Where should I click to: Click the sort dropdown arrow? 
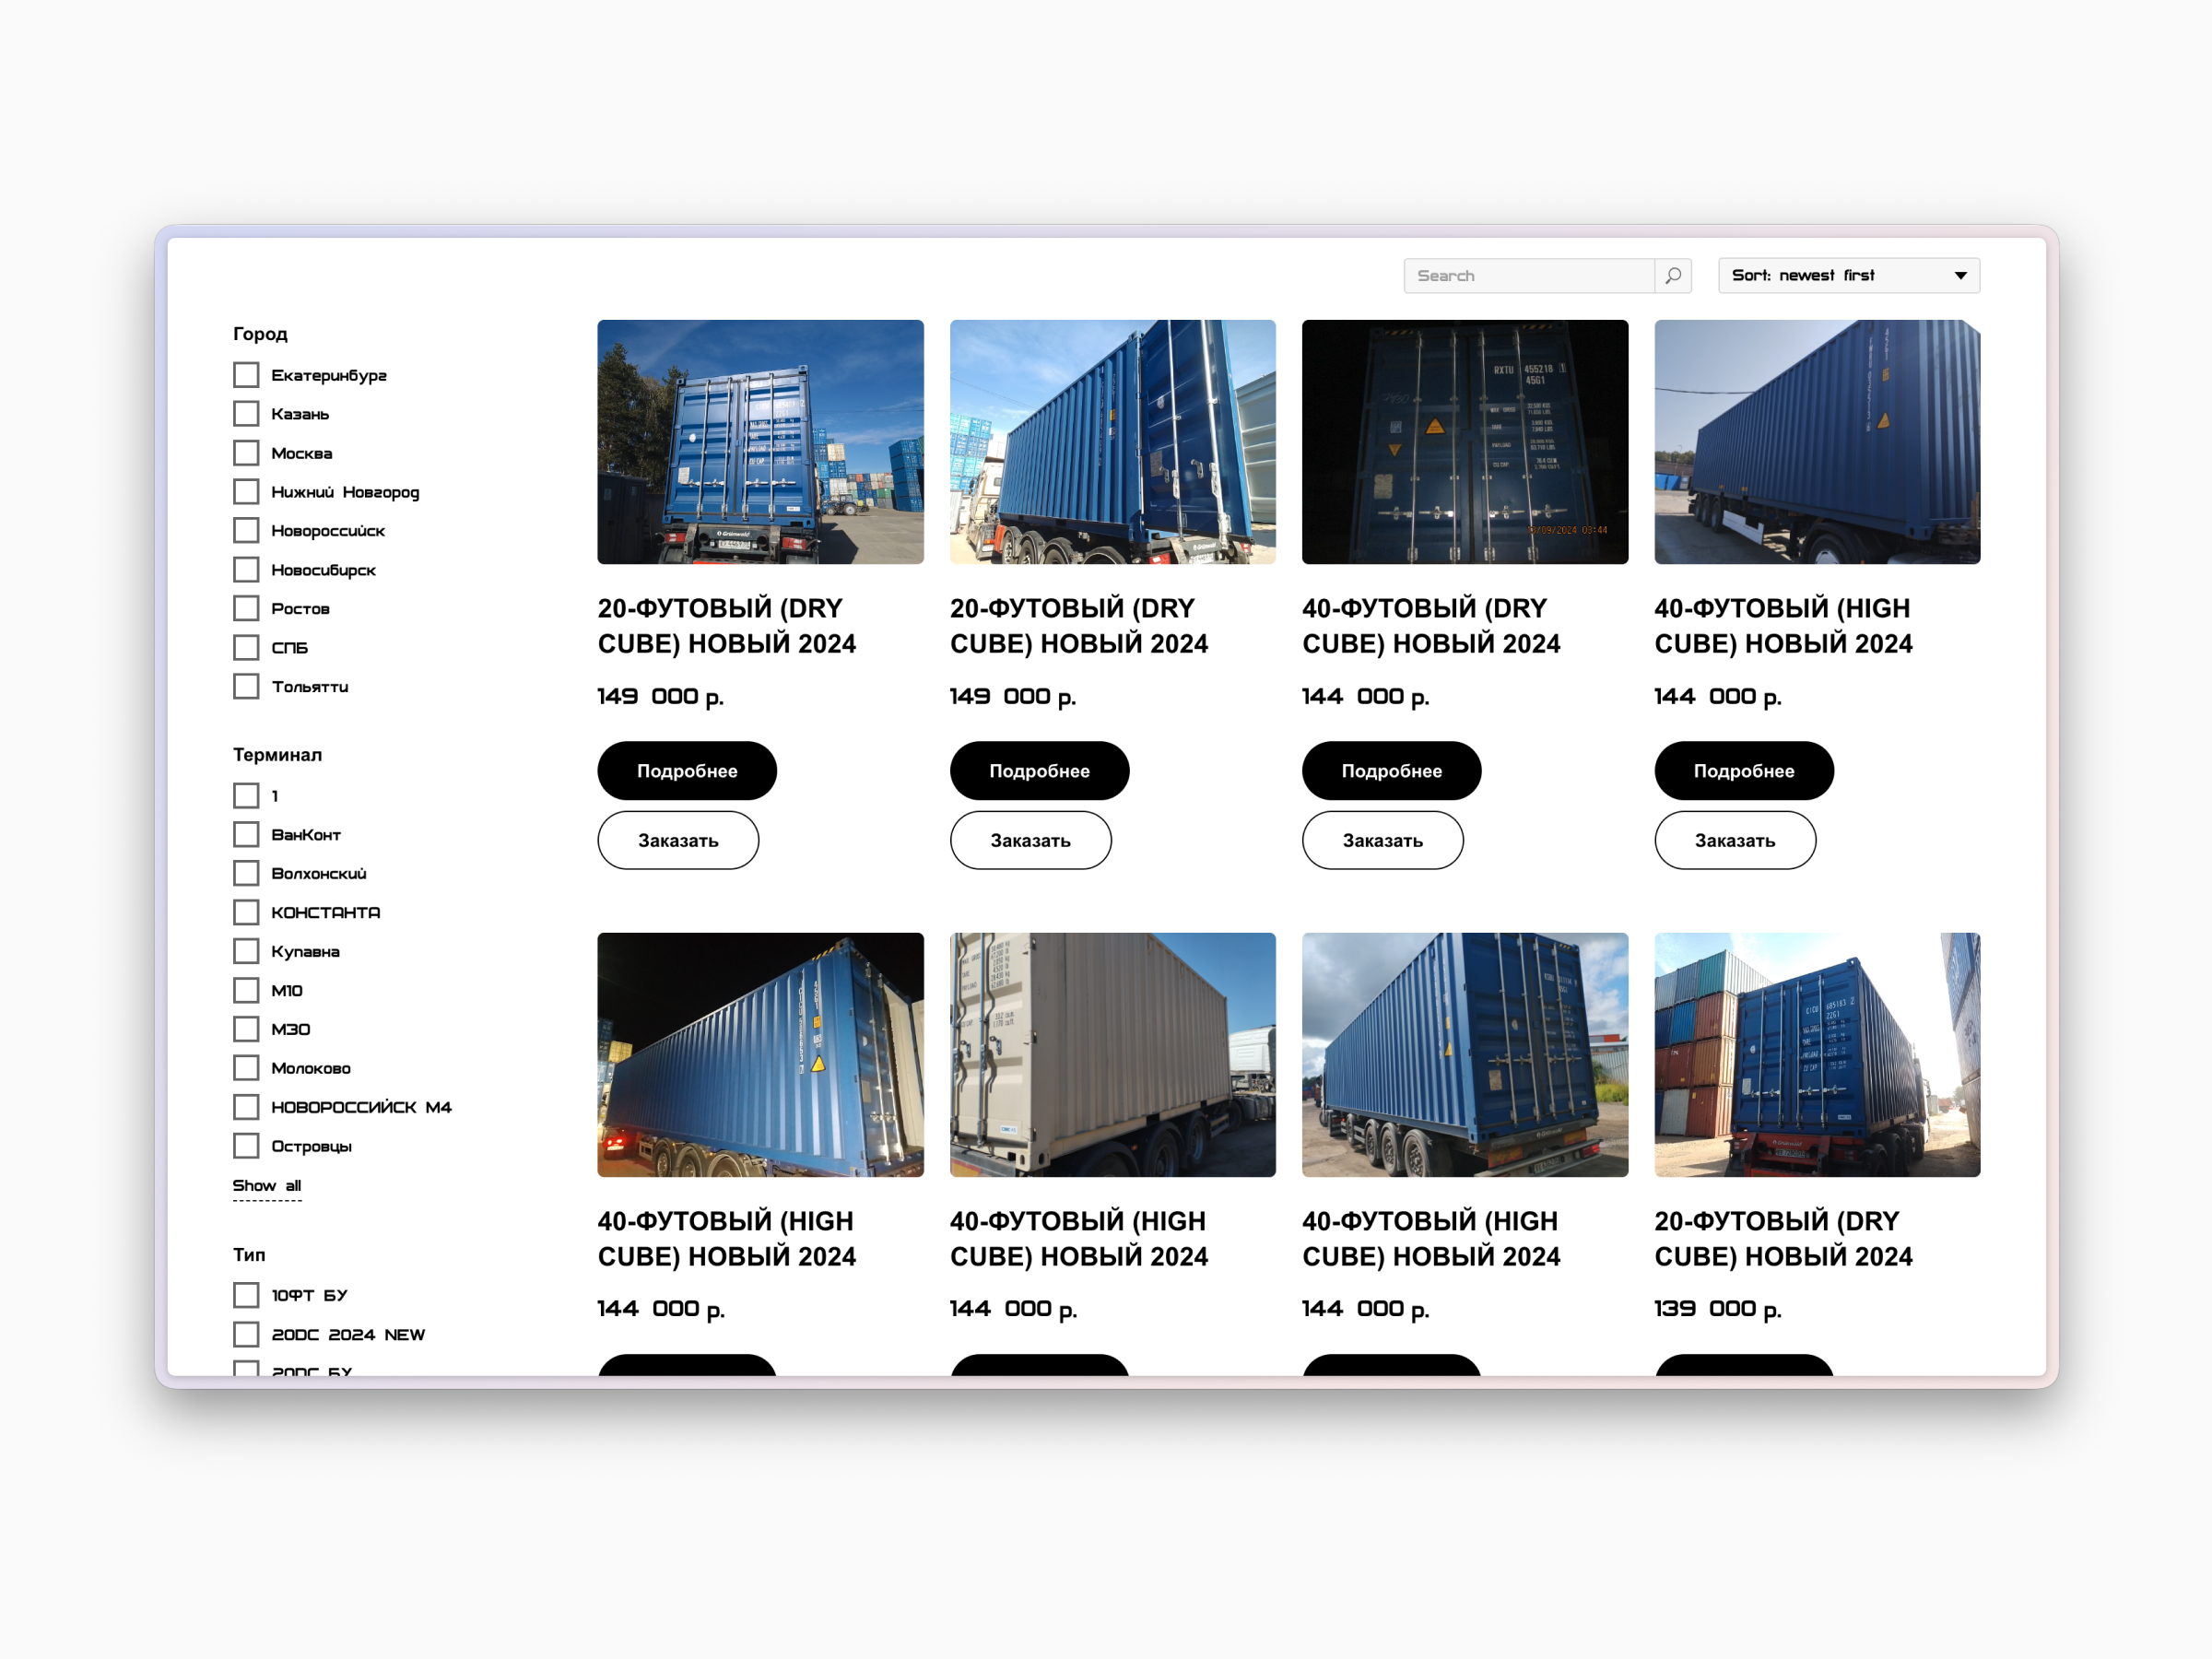coord(1960,276)
